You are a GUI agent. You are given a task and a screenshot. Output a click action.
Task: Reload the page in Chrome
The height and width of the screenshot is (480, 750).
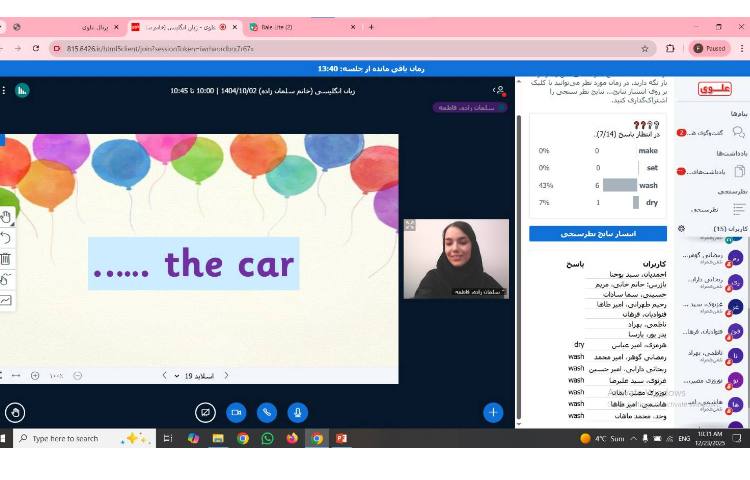(36, 48)
